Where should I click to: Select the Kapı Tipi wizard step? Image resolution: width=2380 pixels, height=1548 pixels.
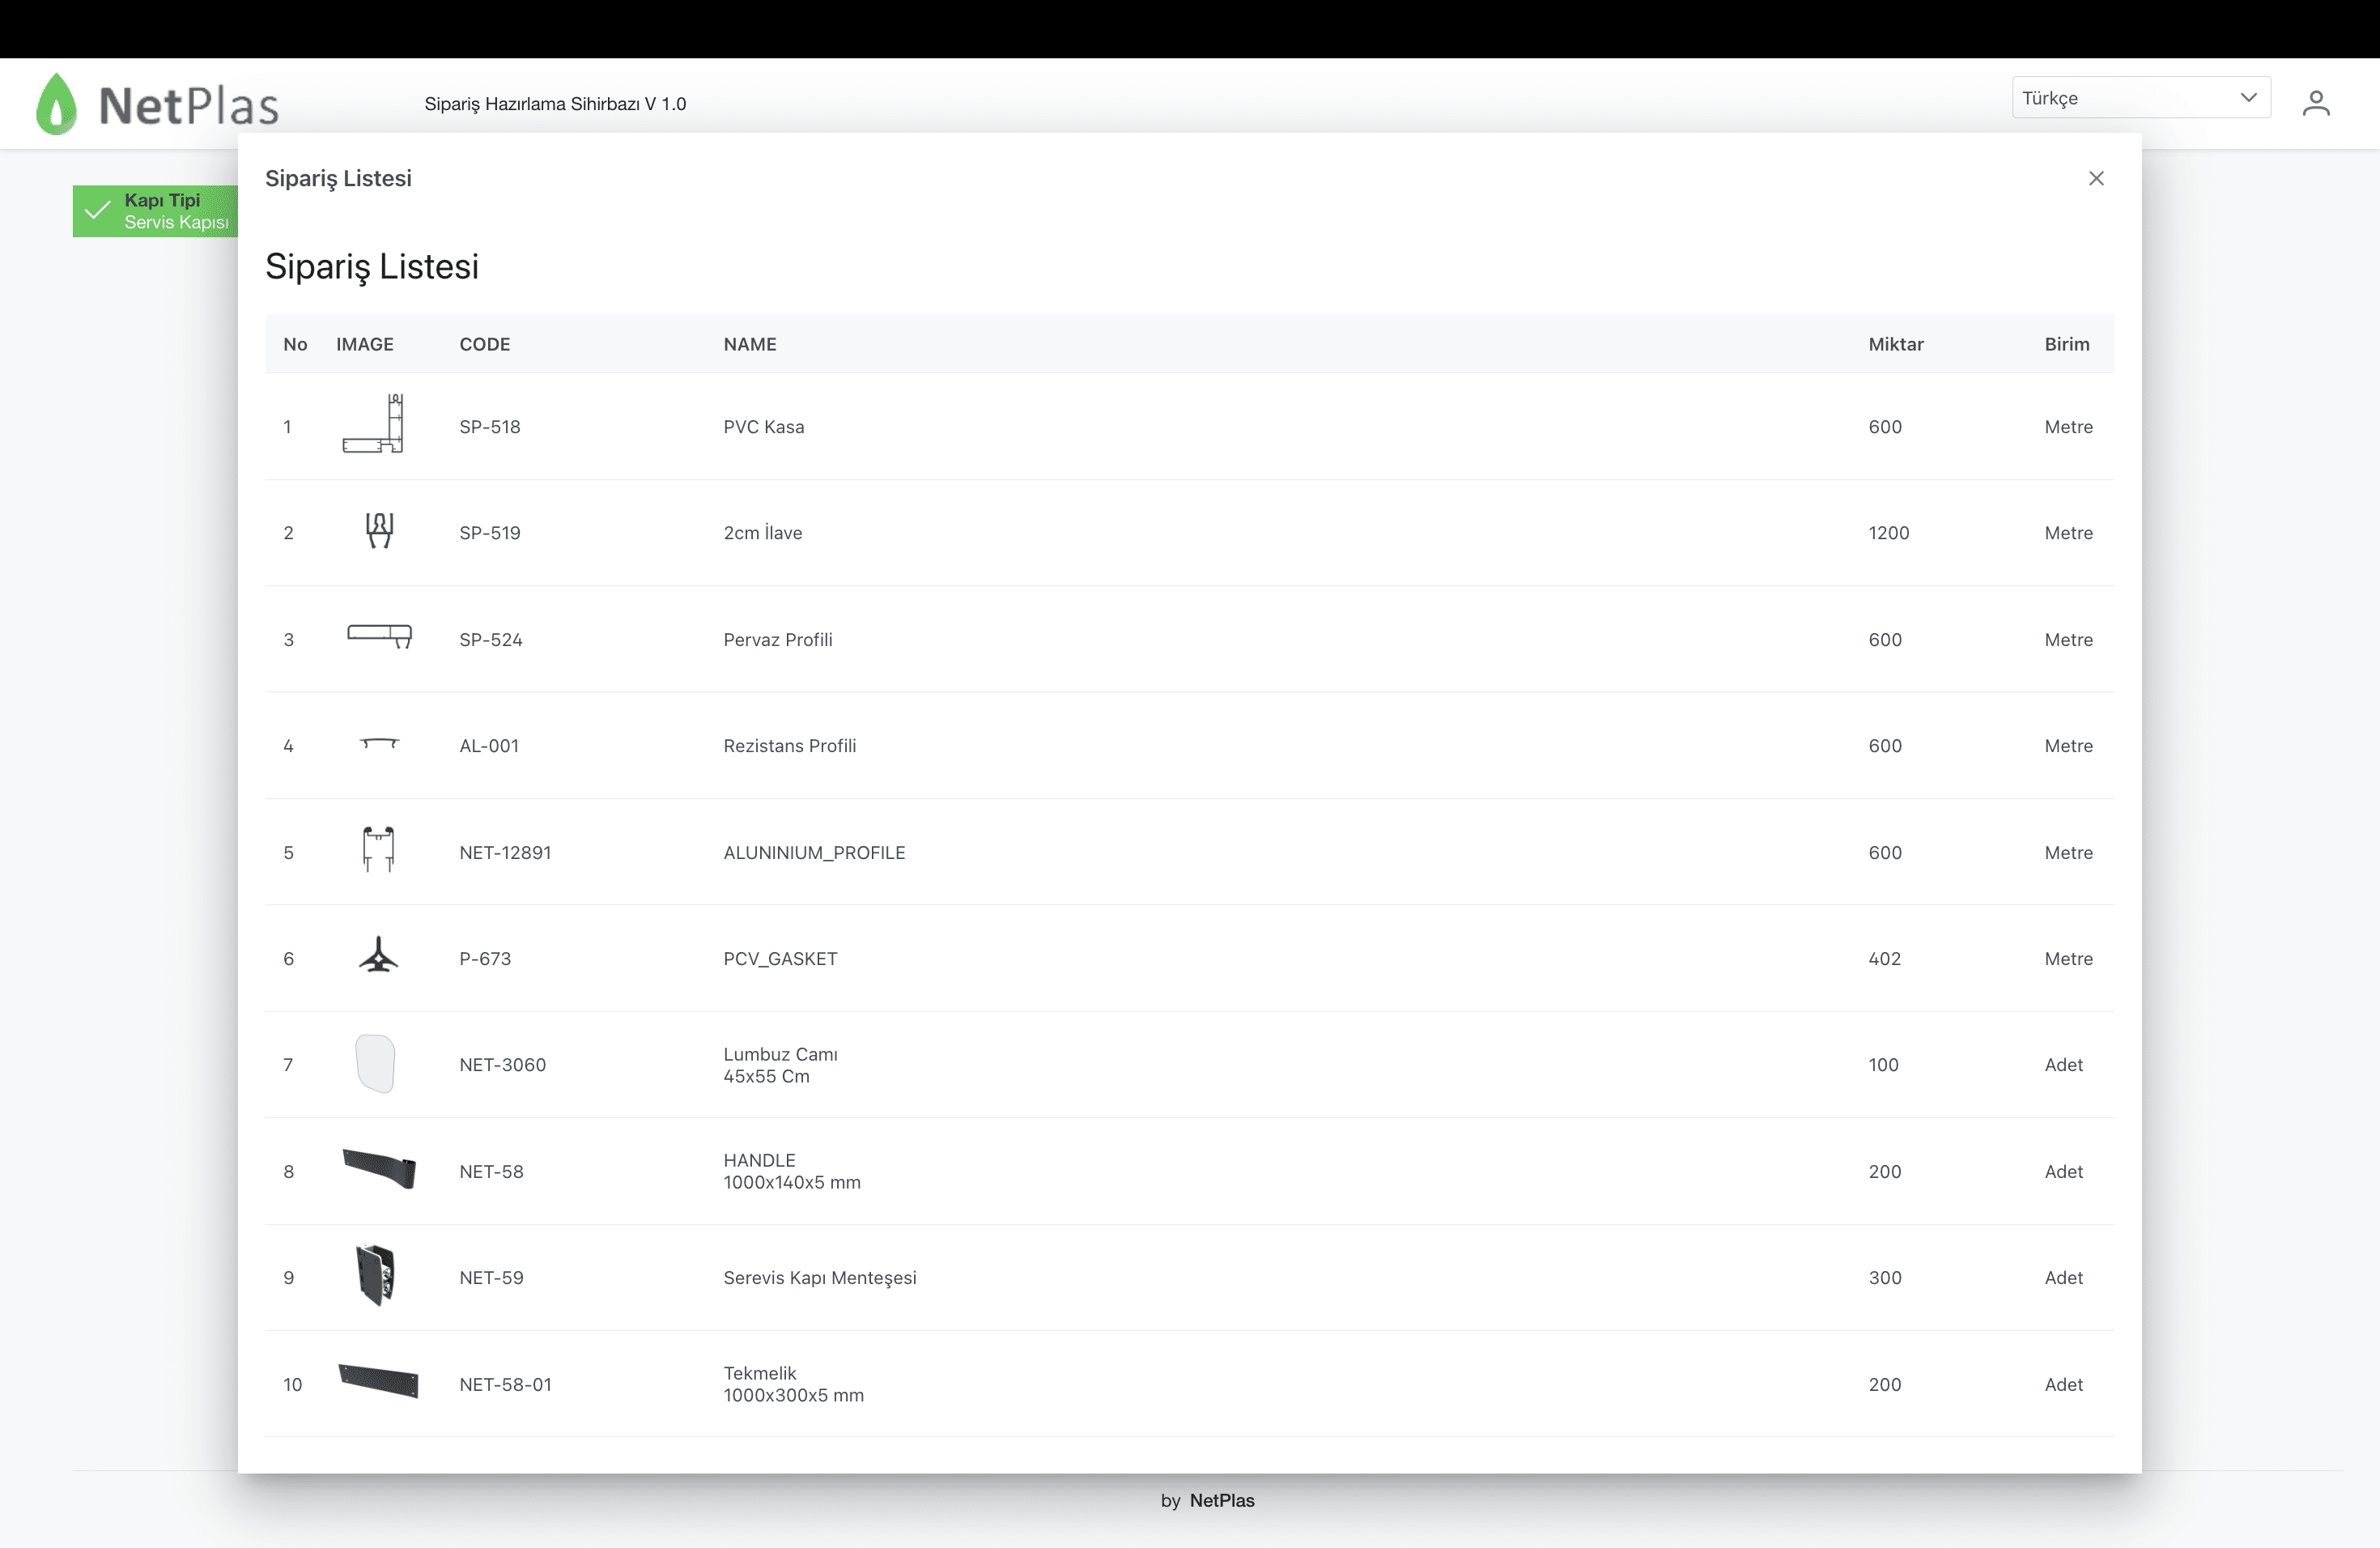pyautogui.click(x=155, y=211)
